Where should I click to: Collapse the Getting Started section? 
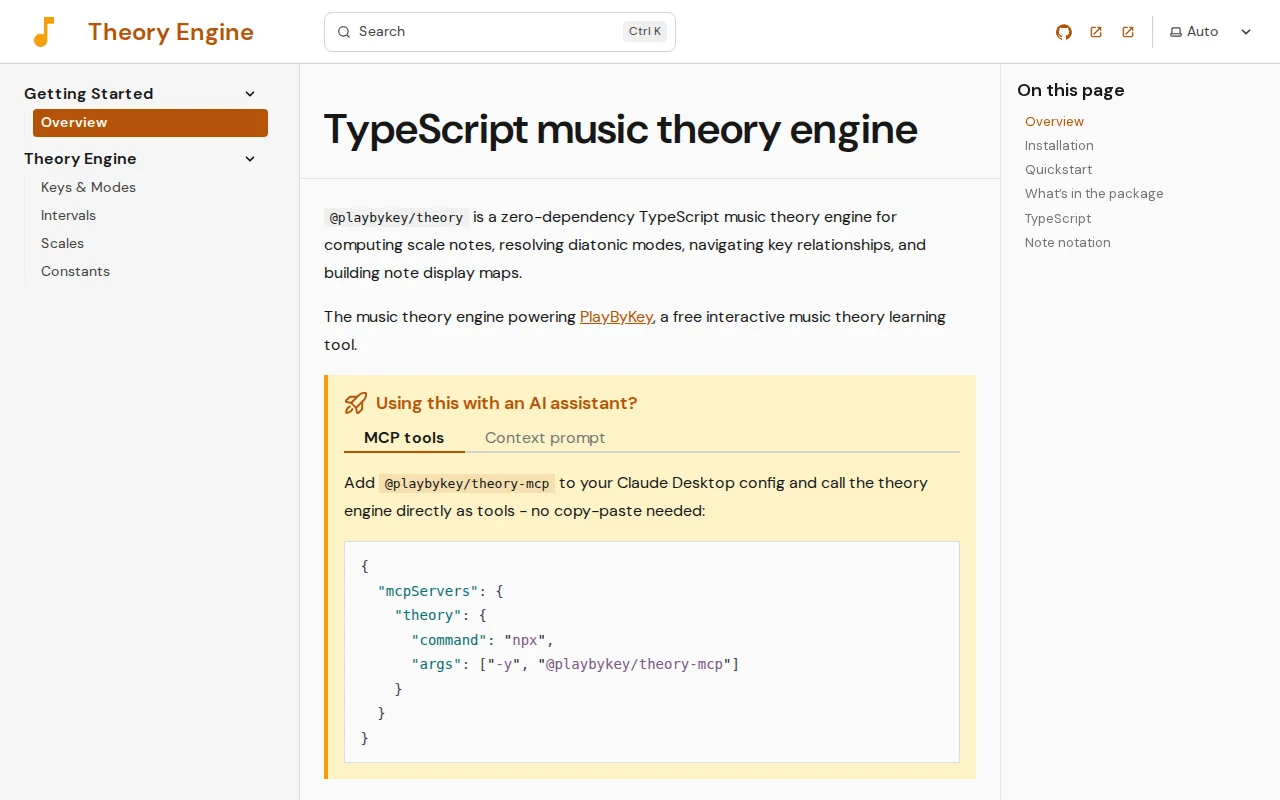[250, 94]
